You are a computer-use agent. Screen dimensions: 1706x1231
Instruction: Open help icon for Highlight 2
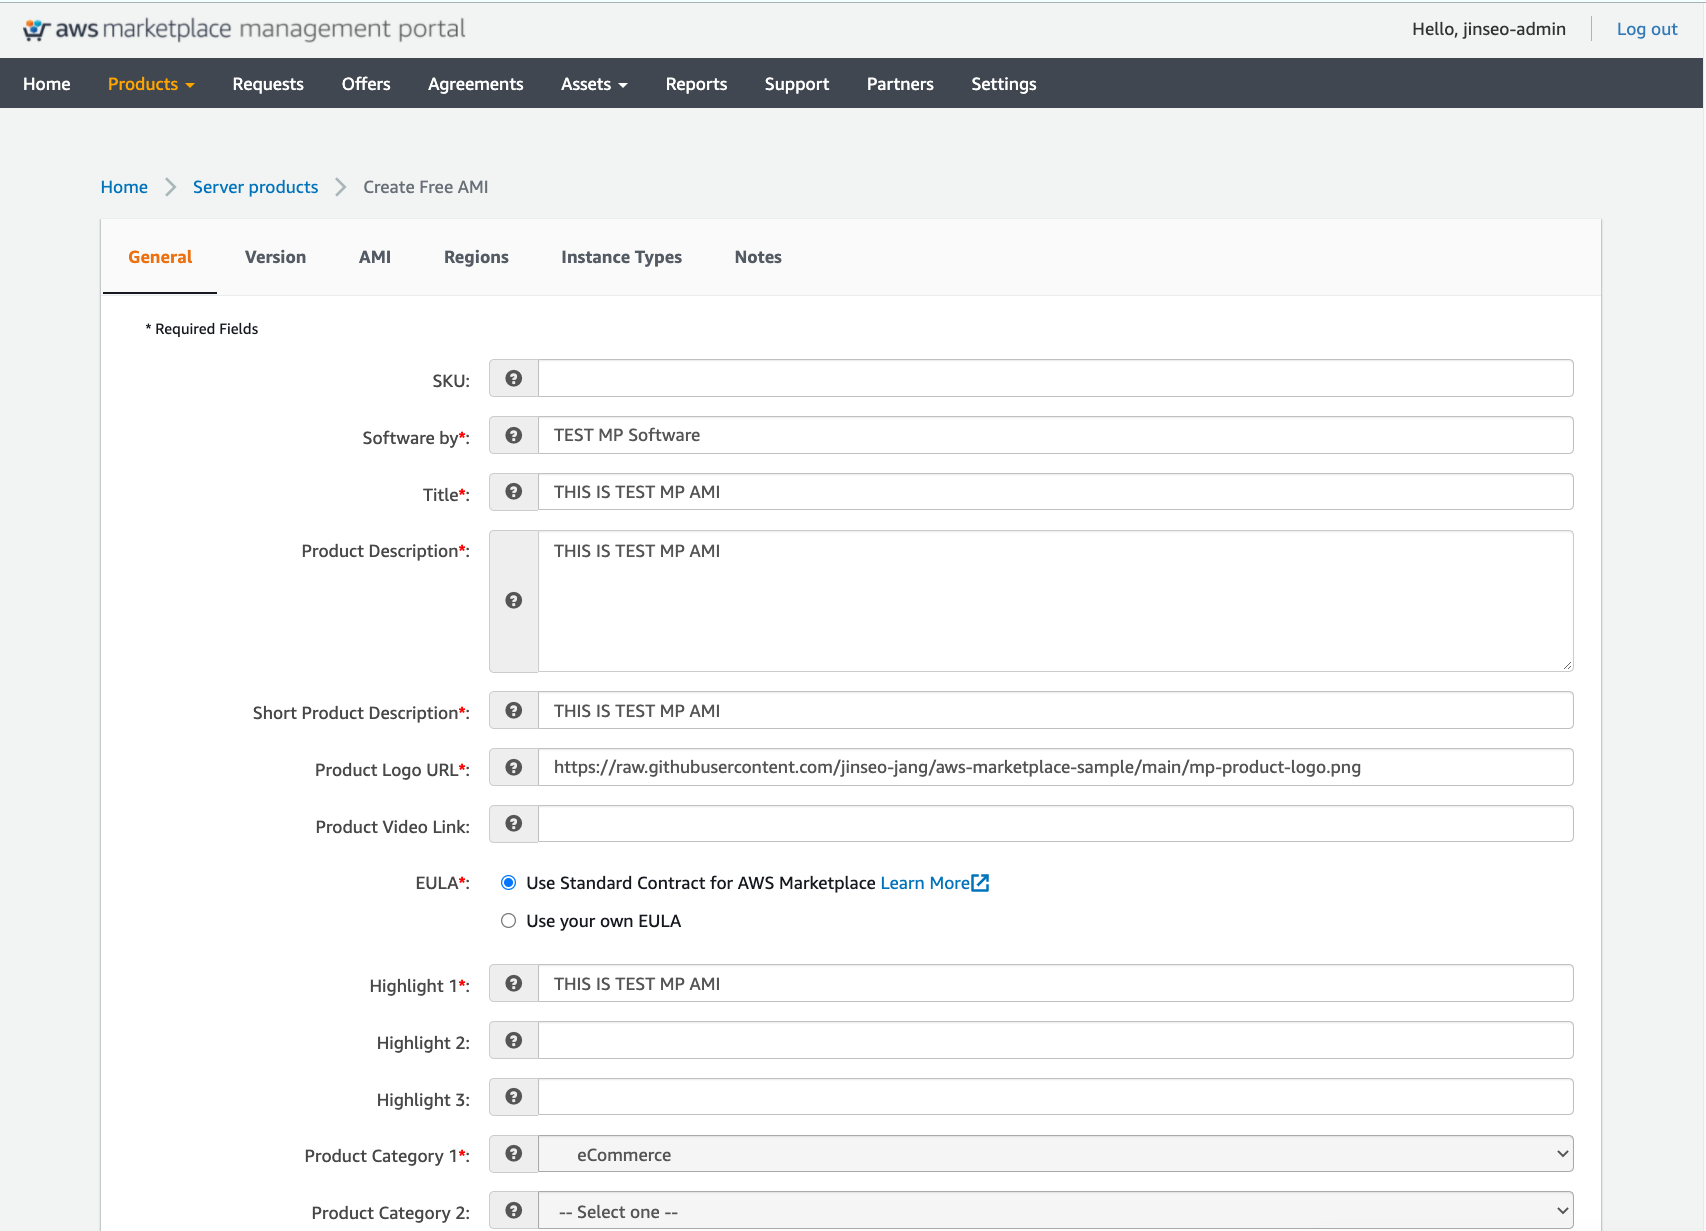pyautogui.click(x=514, y=1040)
